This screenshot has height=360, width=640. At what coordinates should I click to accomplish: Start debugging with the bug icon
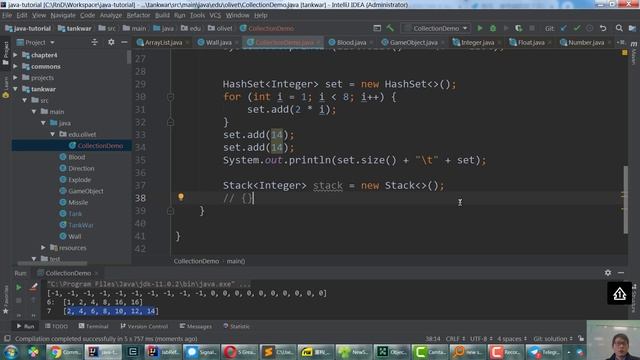tap(493, 28)
